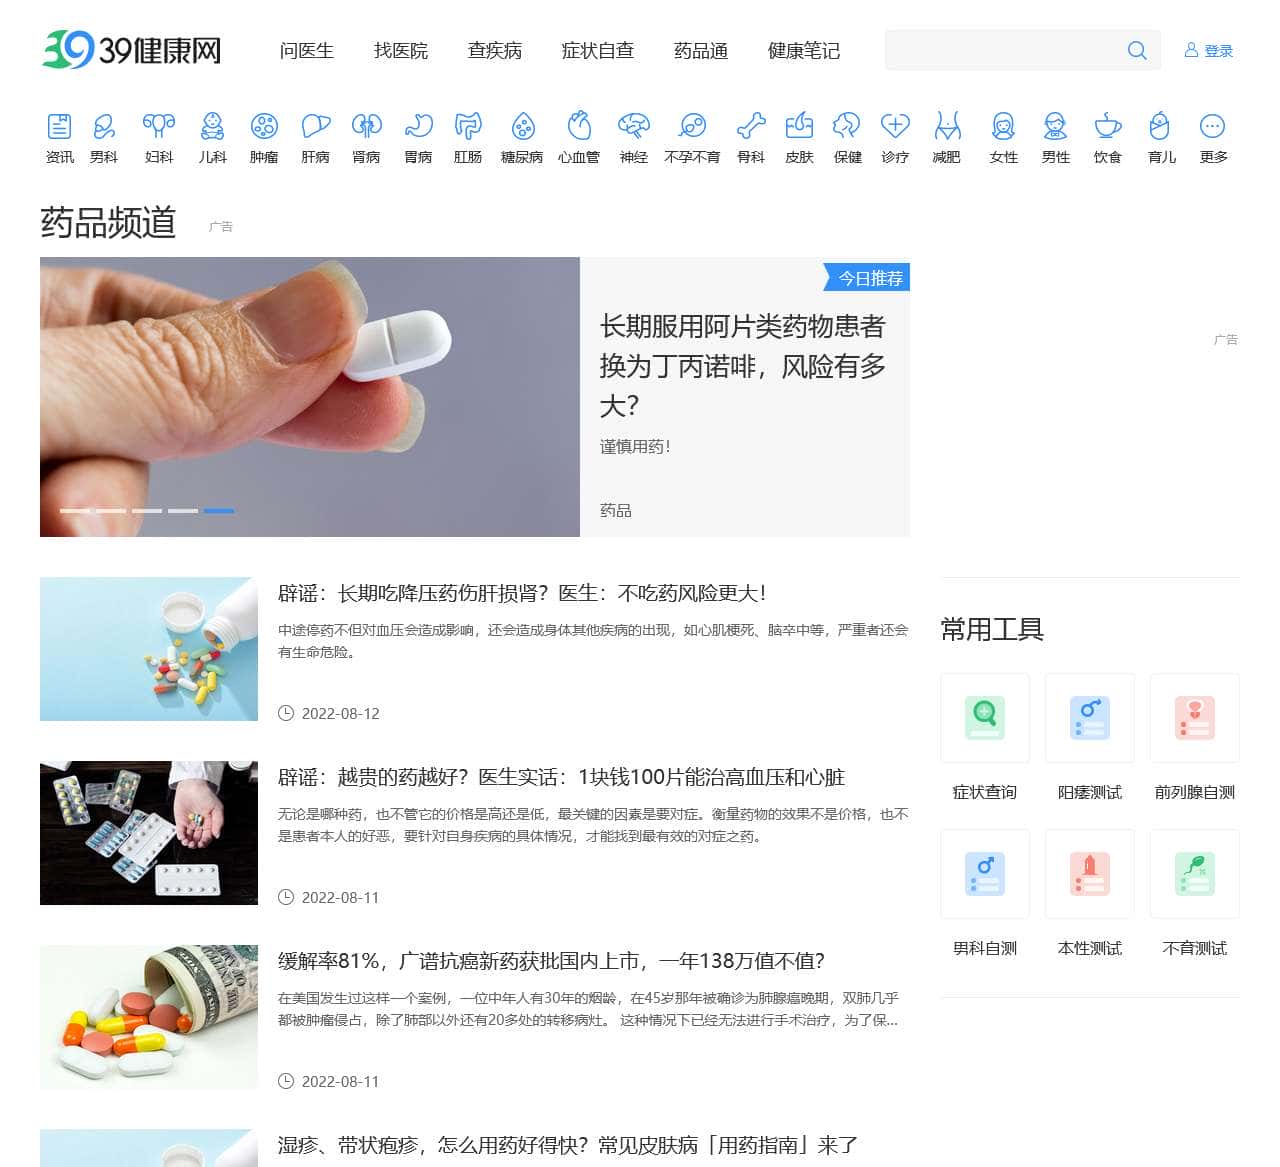Open the 育儿 parenting icon
1280x1167 pixels.
point(1160,126)
